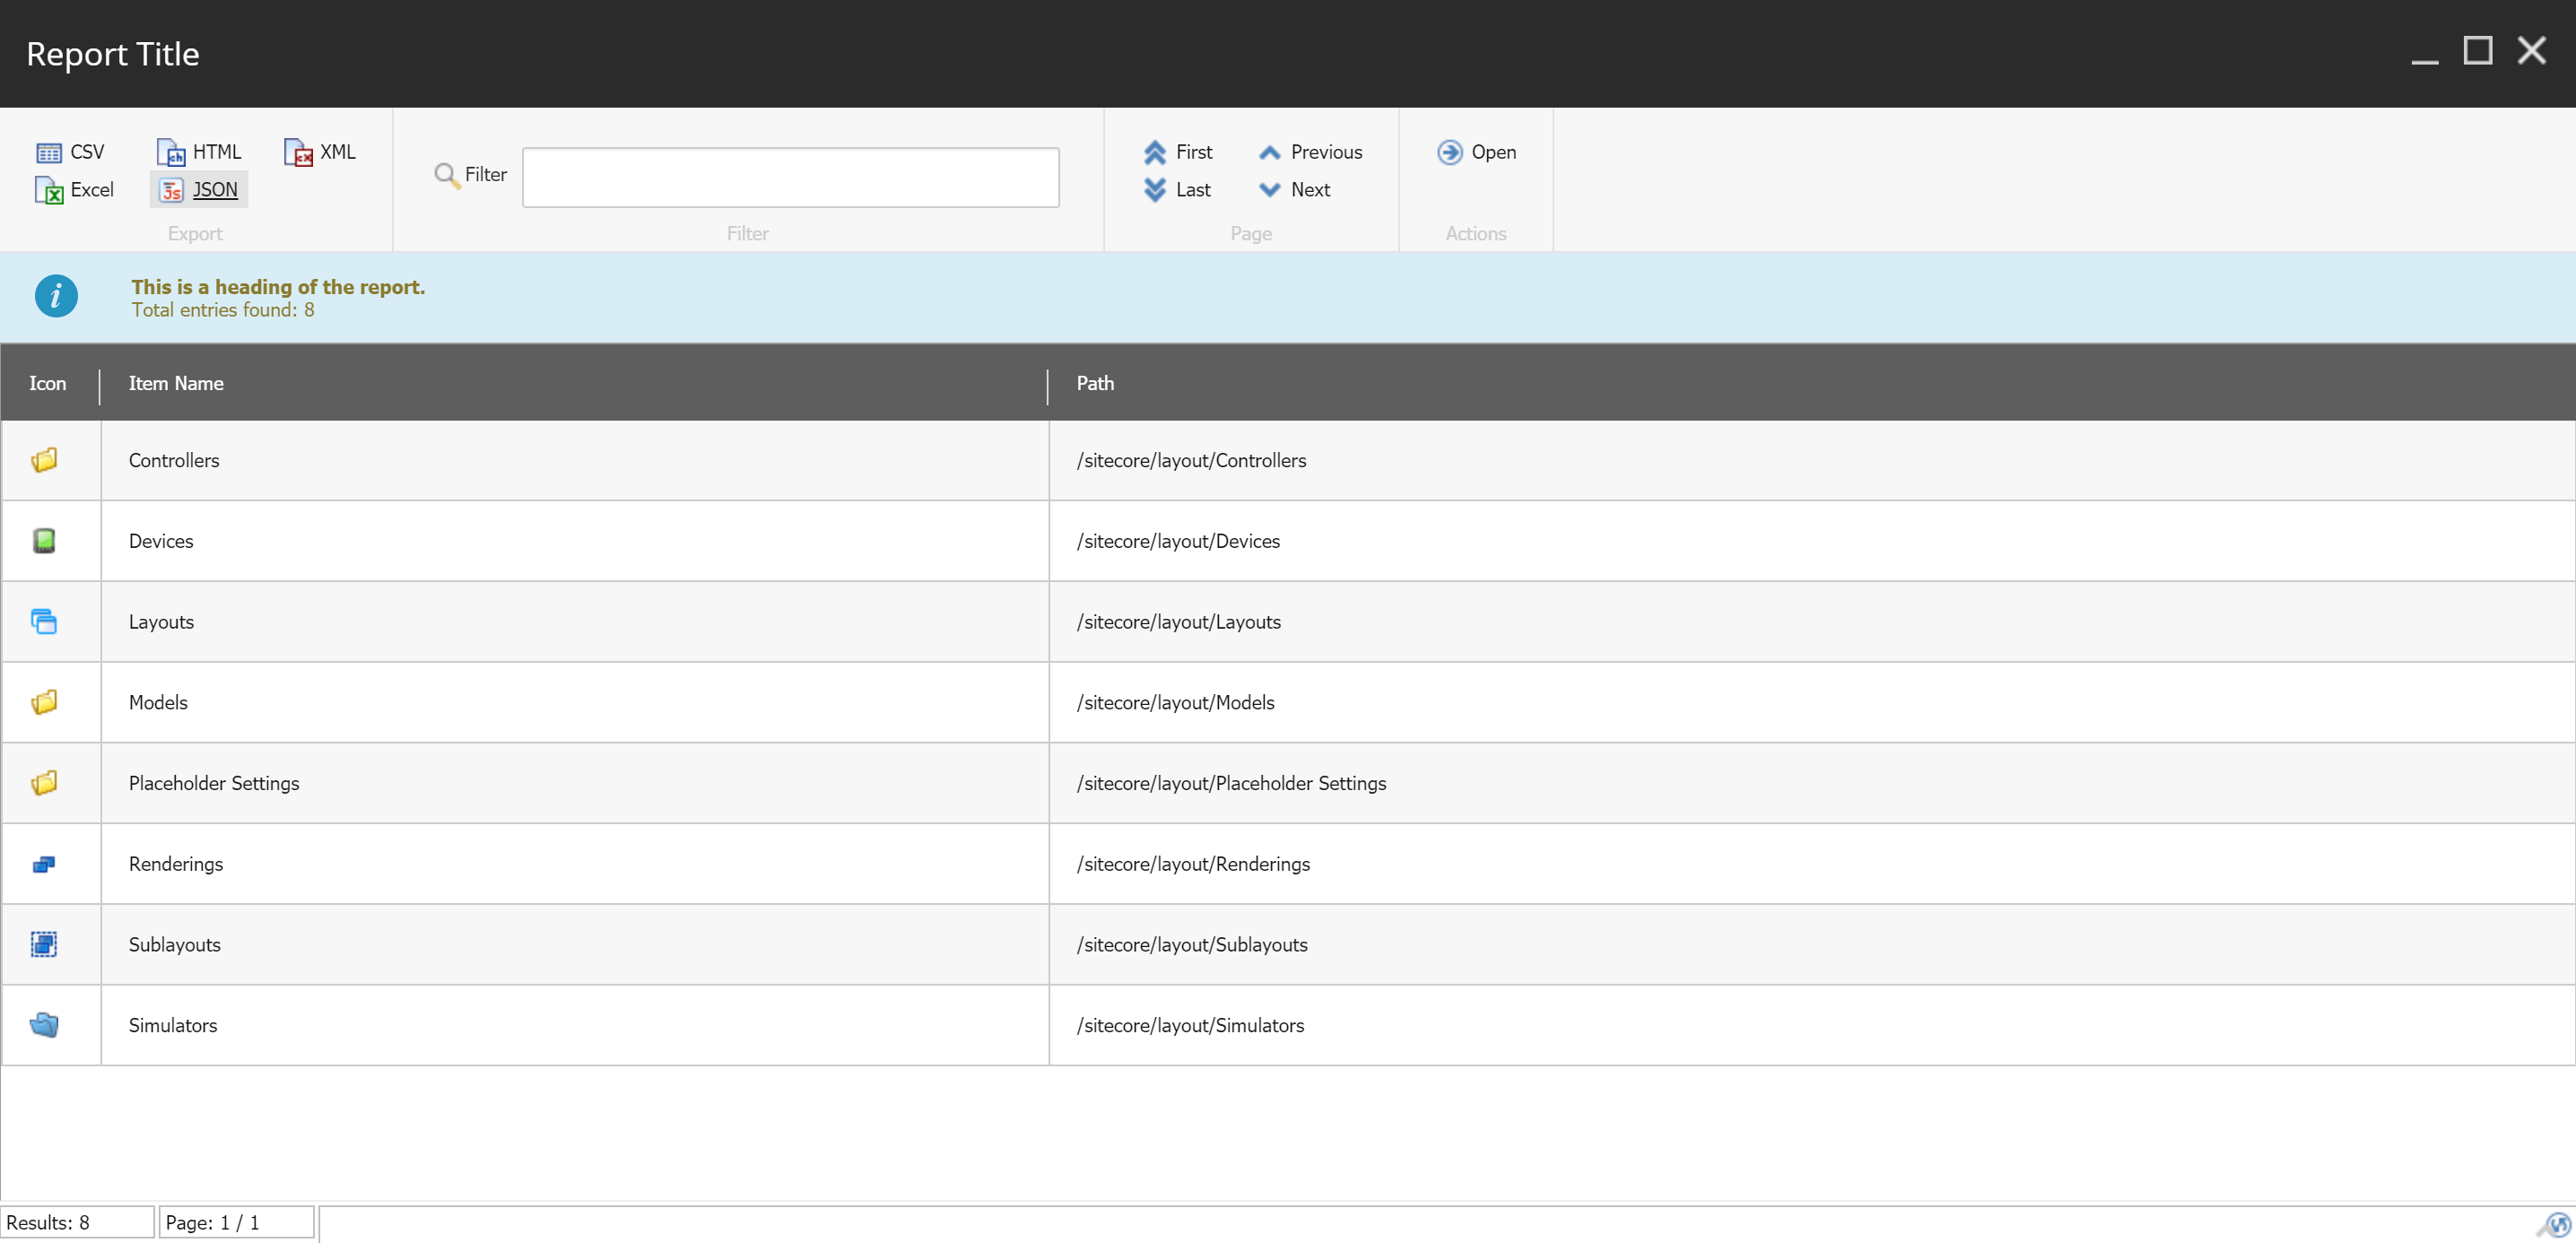Click the Models folder icon
2576x1243 pixels.
tap(44, 702)
